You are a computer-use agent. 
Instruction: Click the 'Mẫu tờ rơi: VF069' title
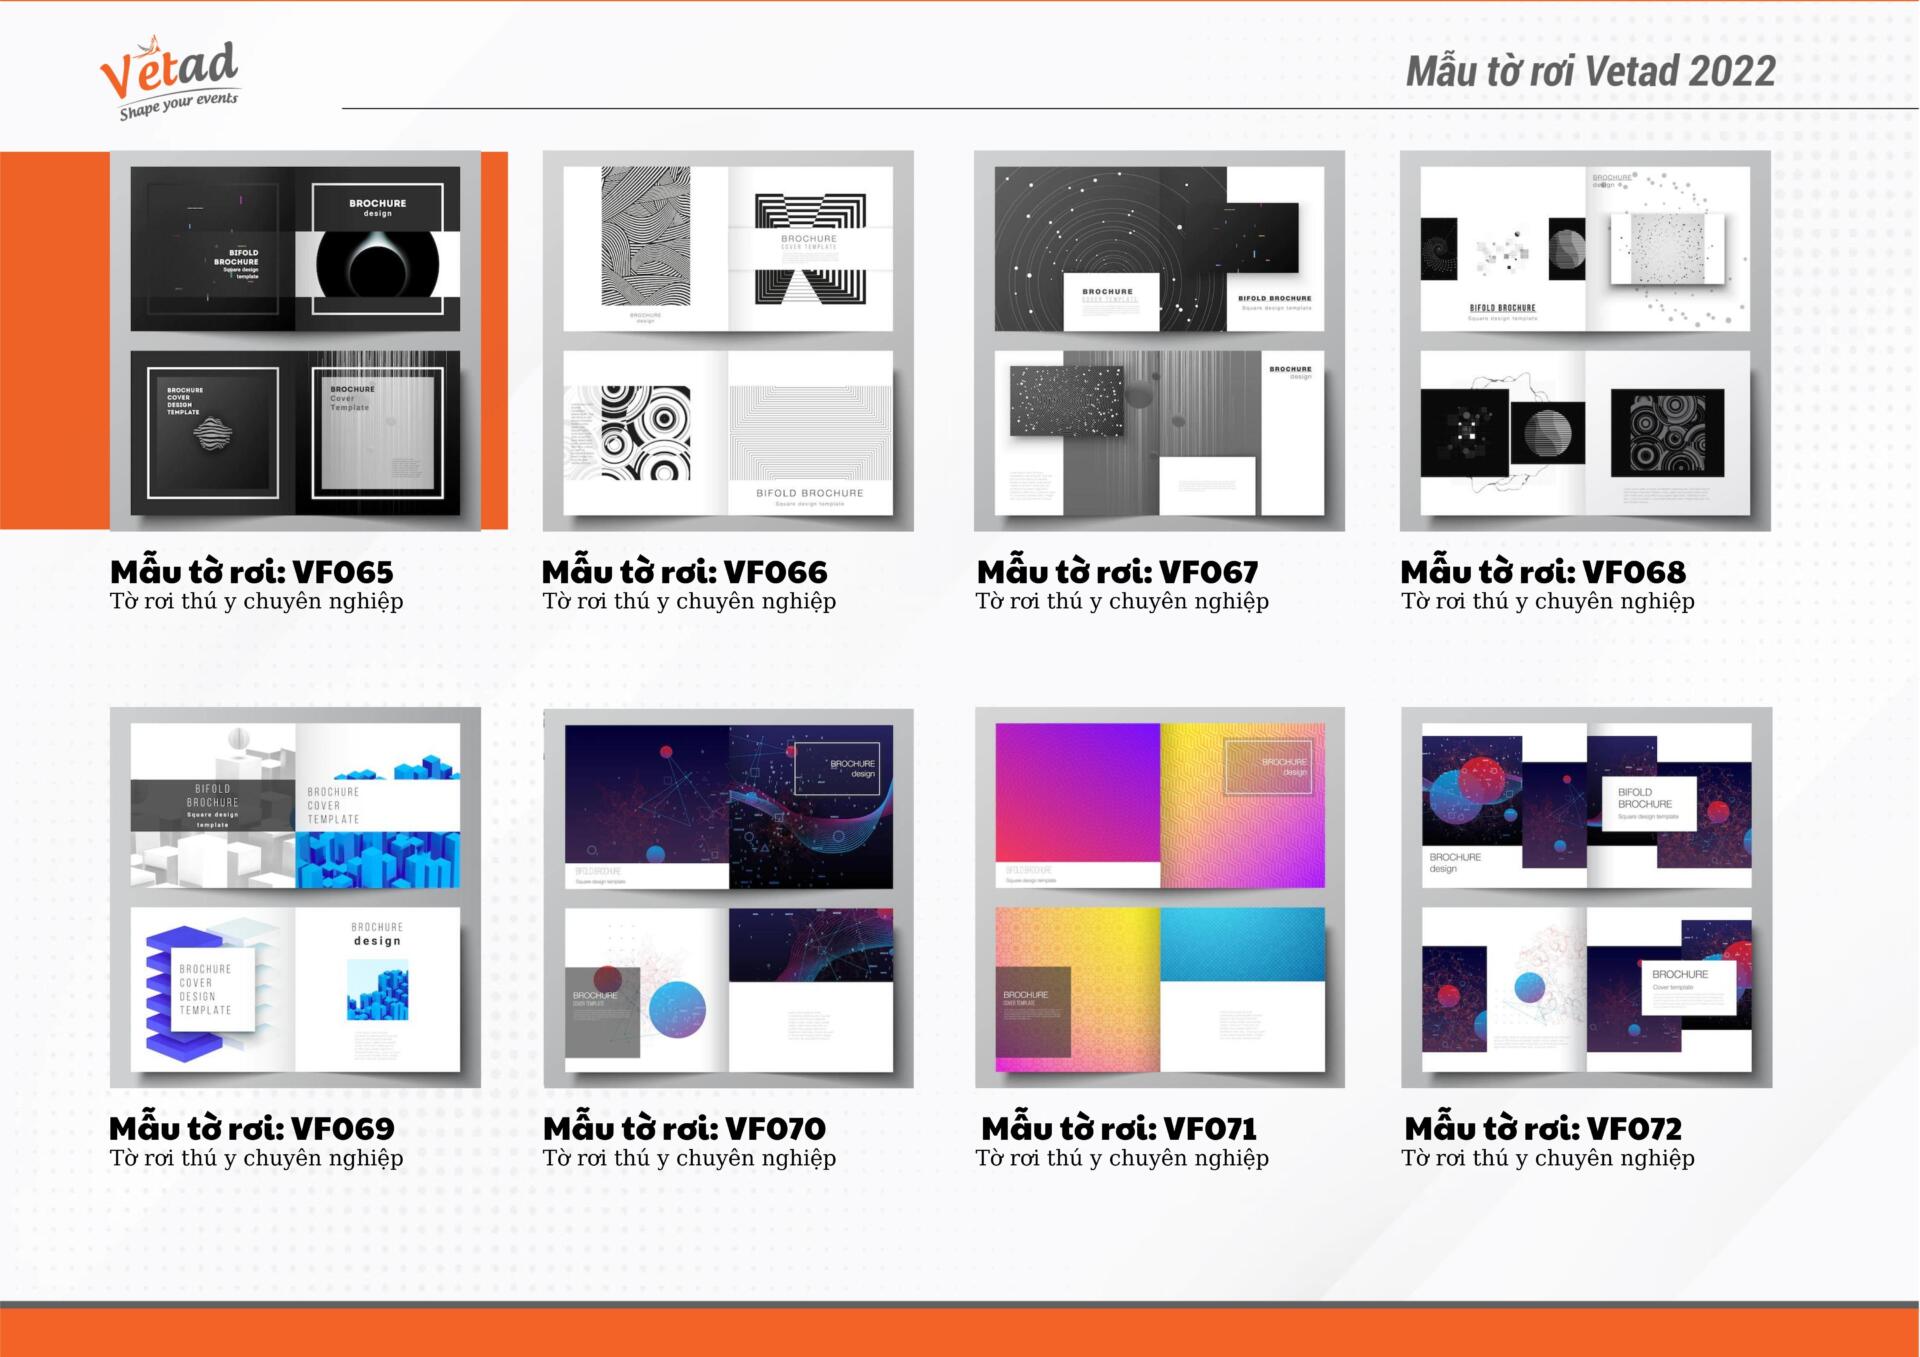coord(252,1129)
